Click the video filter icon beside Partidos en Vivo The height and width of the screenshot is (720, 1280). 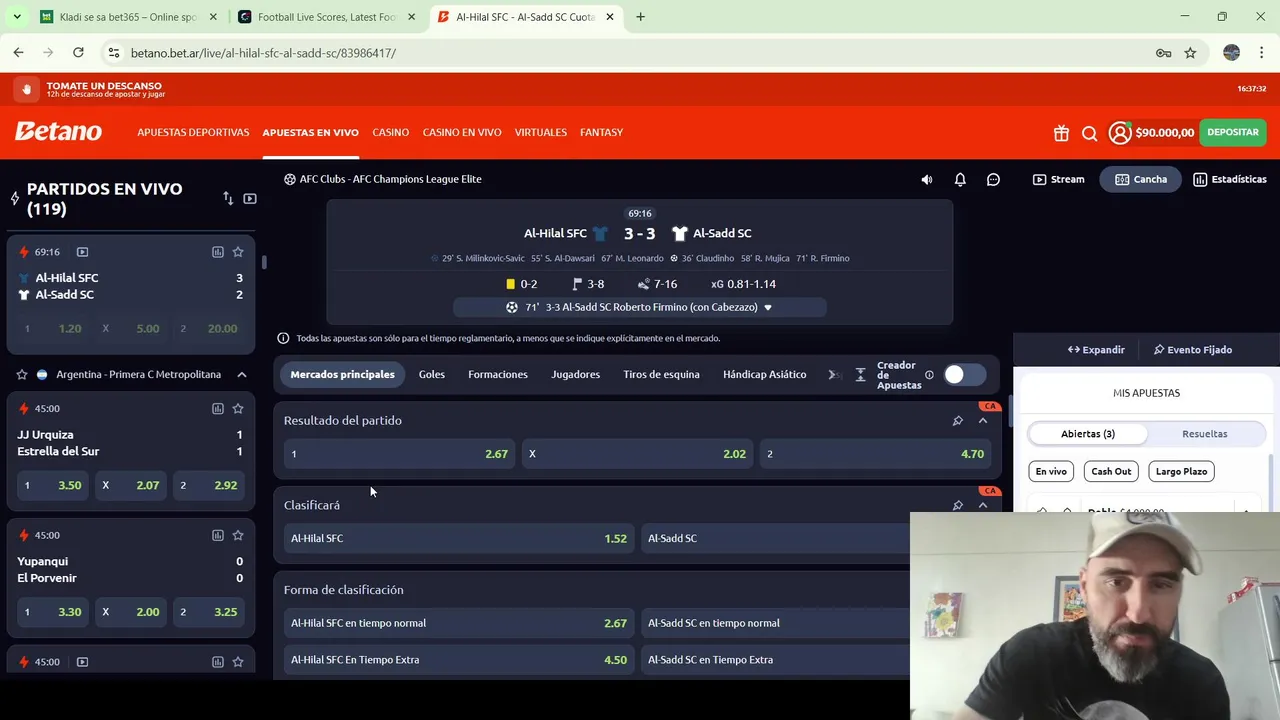coord(250,199)
